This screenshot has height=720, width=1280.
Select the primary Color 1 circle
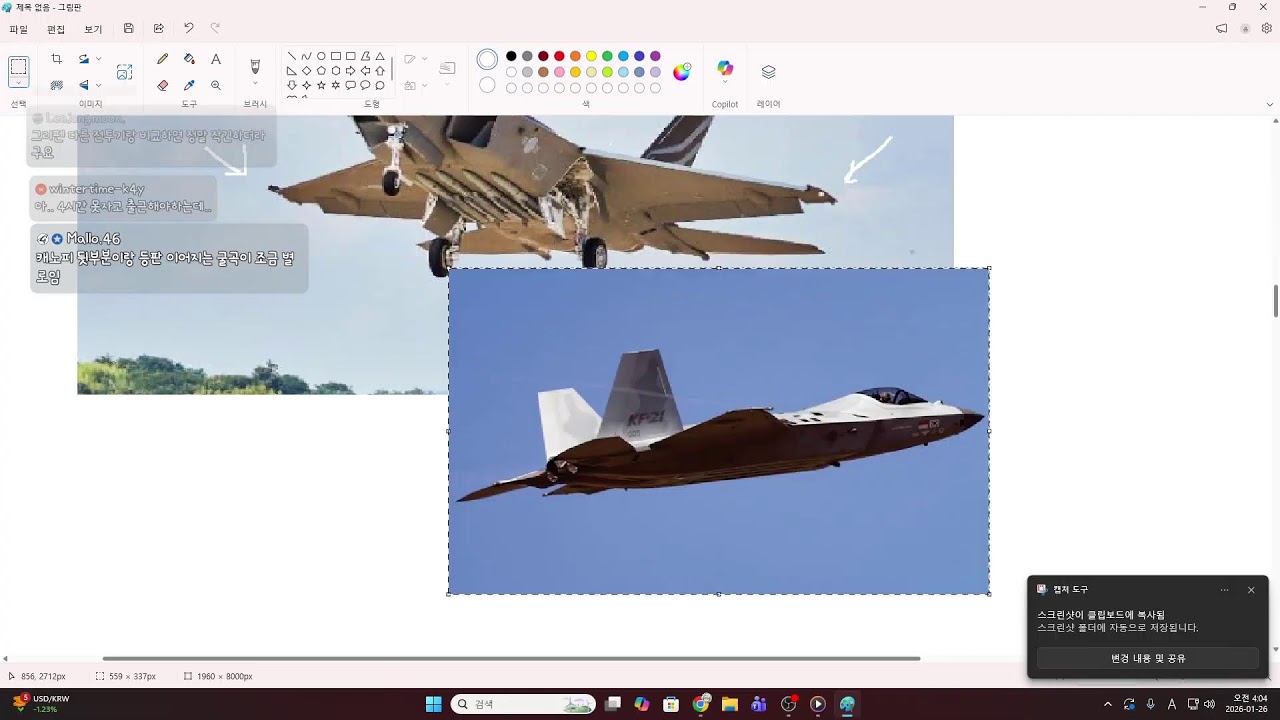pyautogui.click(x=487, y=60)
